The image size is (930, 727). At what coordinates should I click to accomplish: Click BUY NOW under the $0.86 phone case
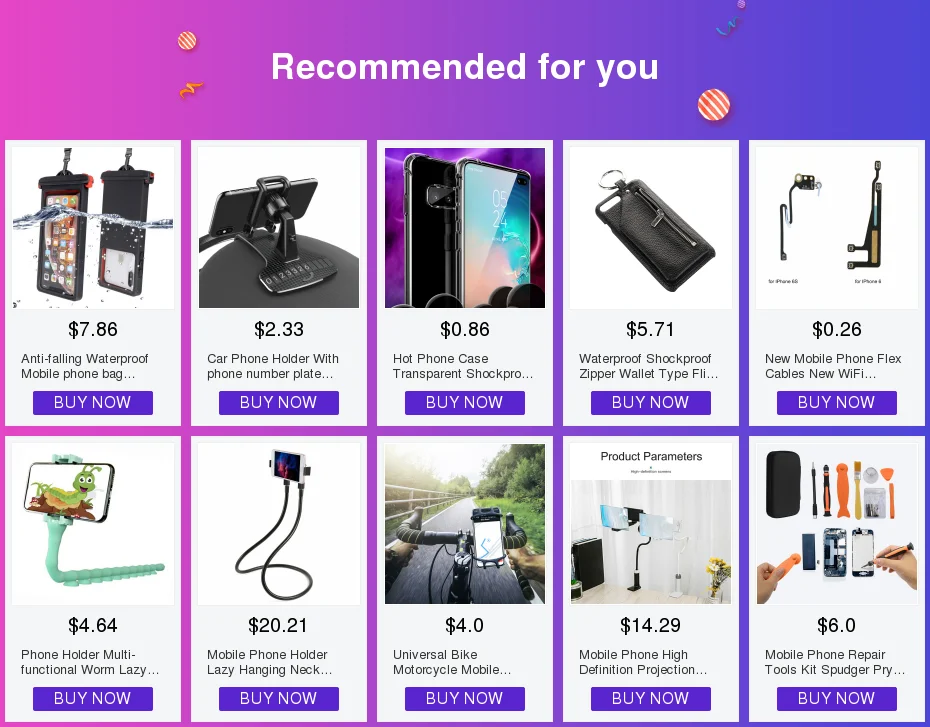pos(465,403)
